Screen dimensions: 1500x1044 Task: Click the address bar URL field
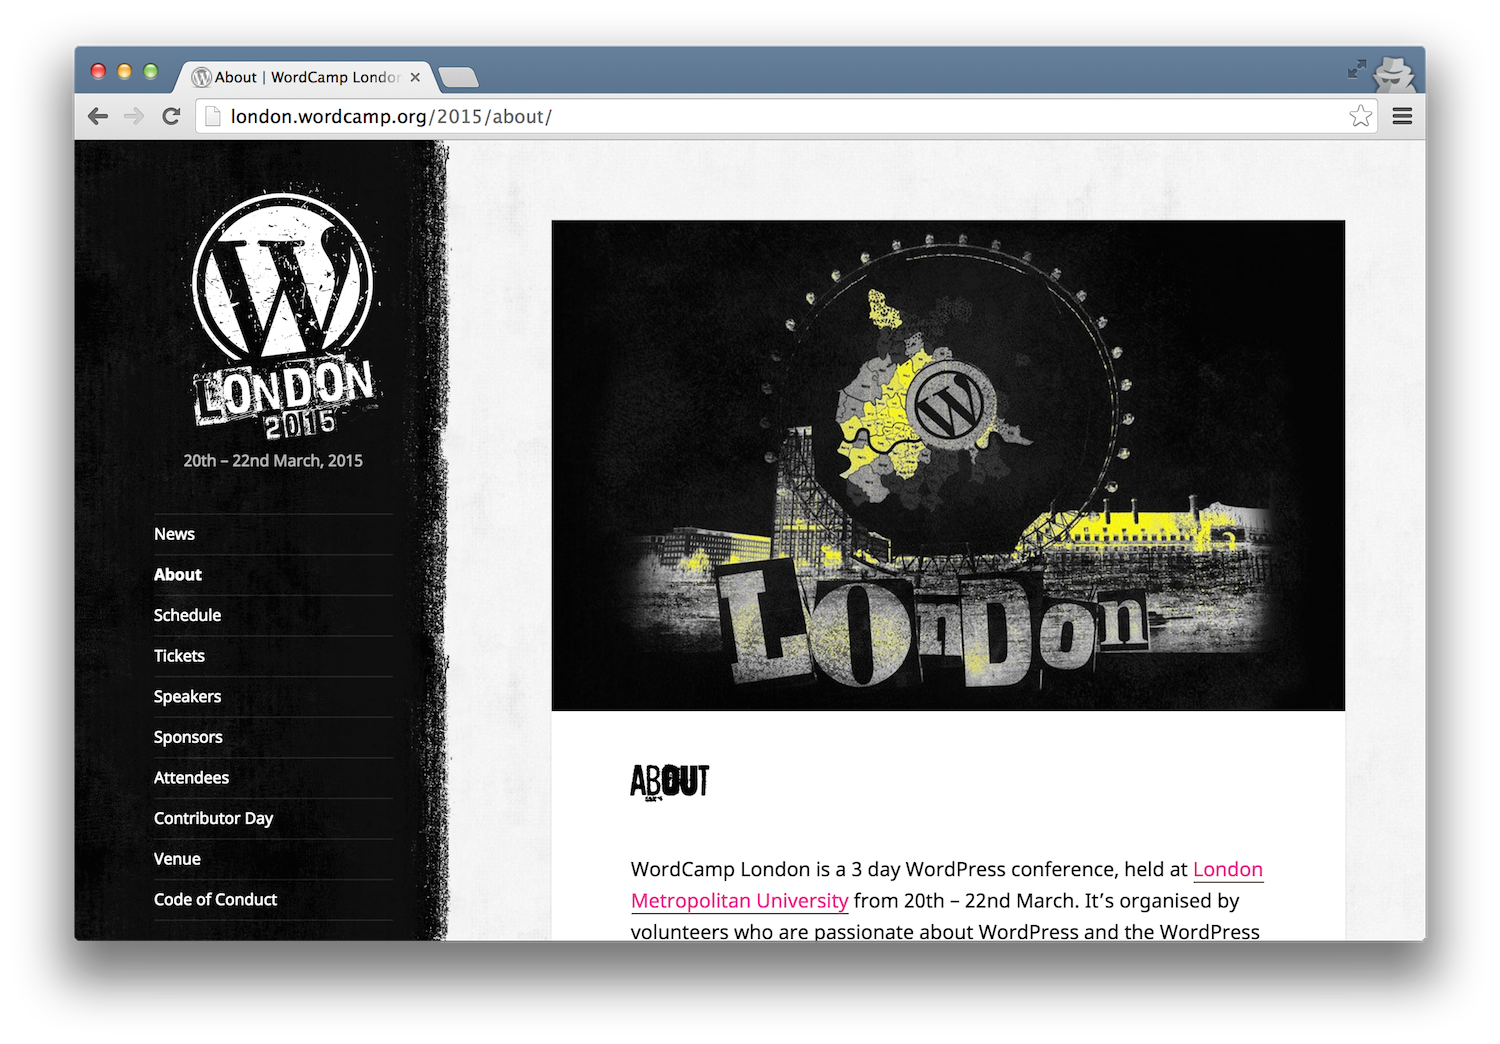(780, 116)
